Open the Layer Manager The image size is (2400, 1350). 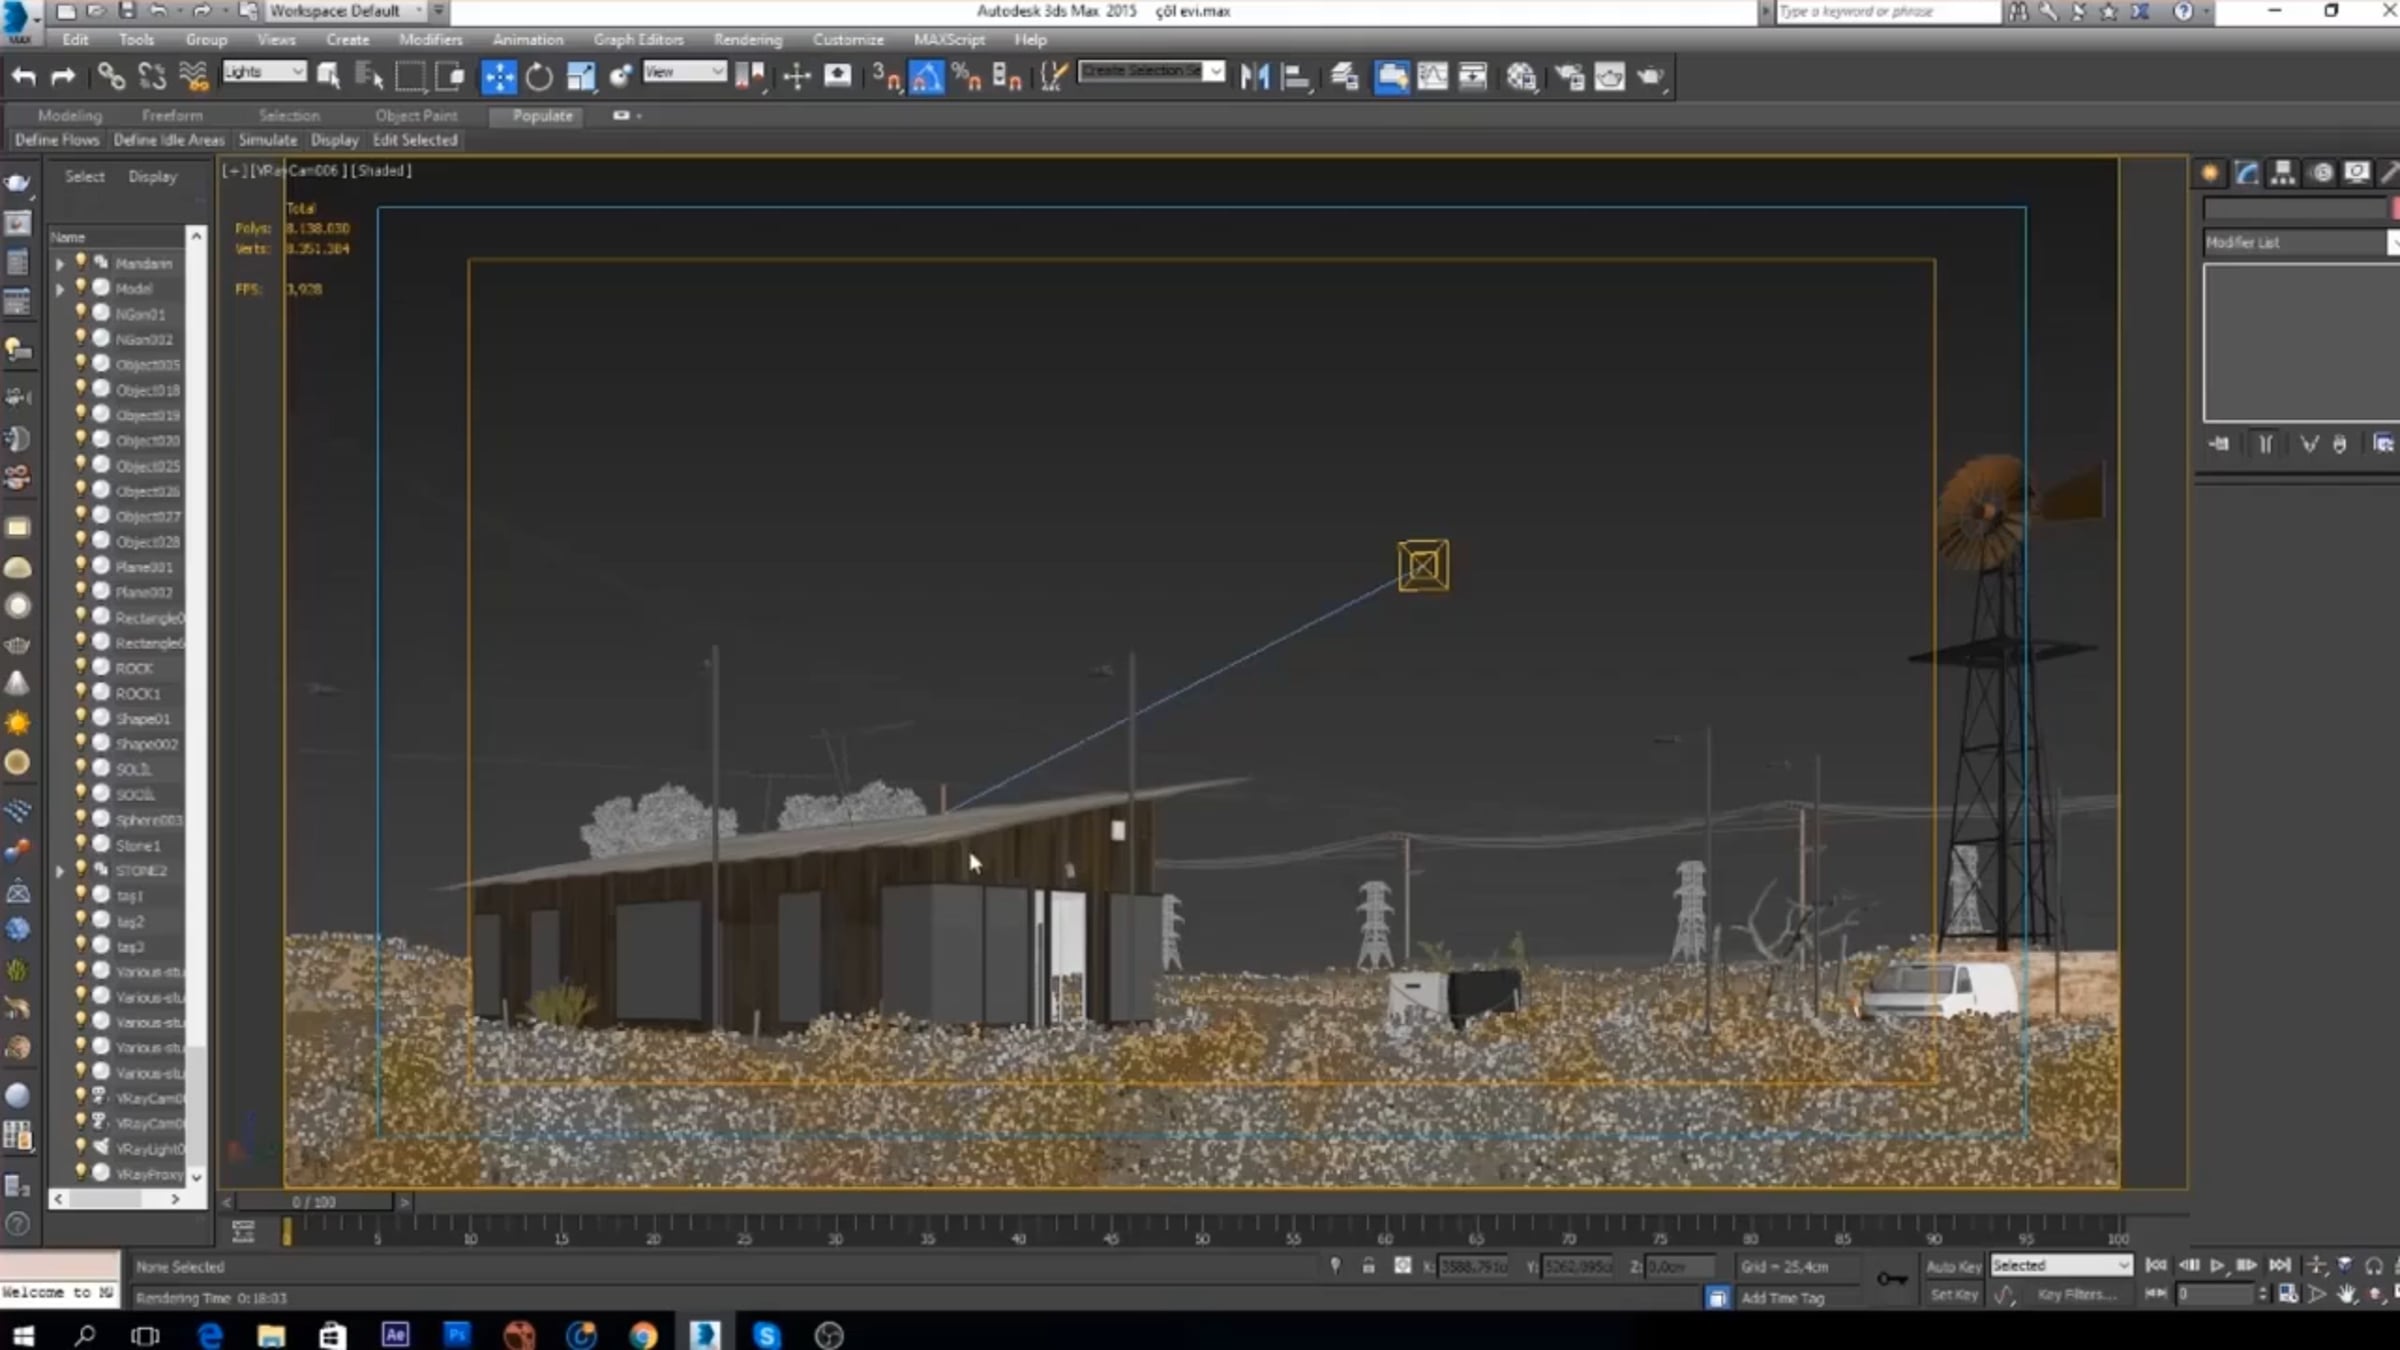coord(1344,76)
